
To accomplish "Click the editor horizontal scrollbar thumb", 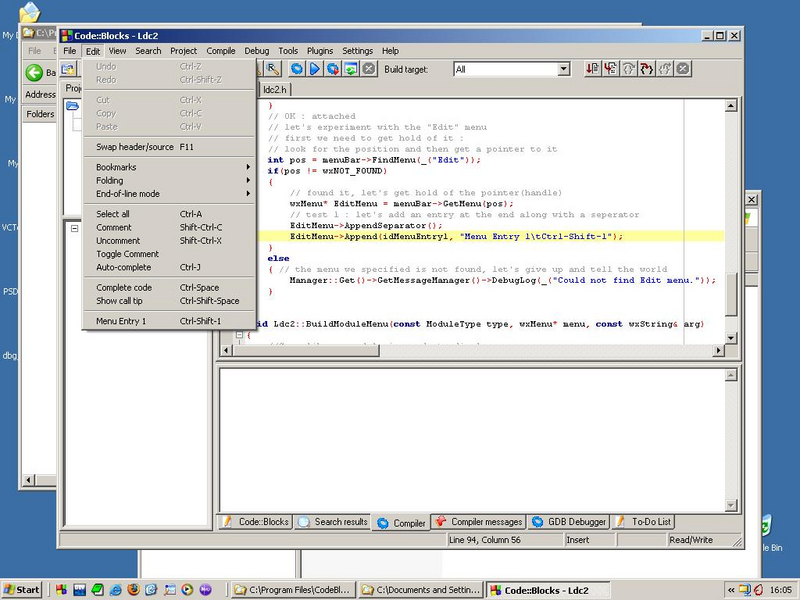I will [x=305, y=350].
